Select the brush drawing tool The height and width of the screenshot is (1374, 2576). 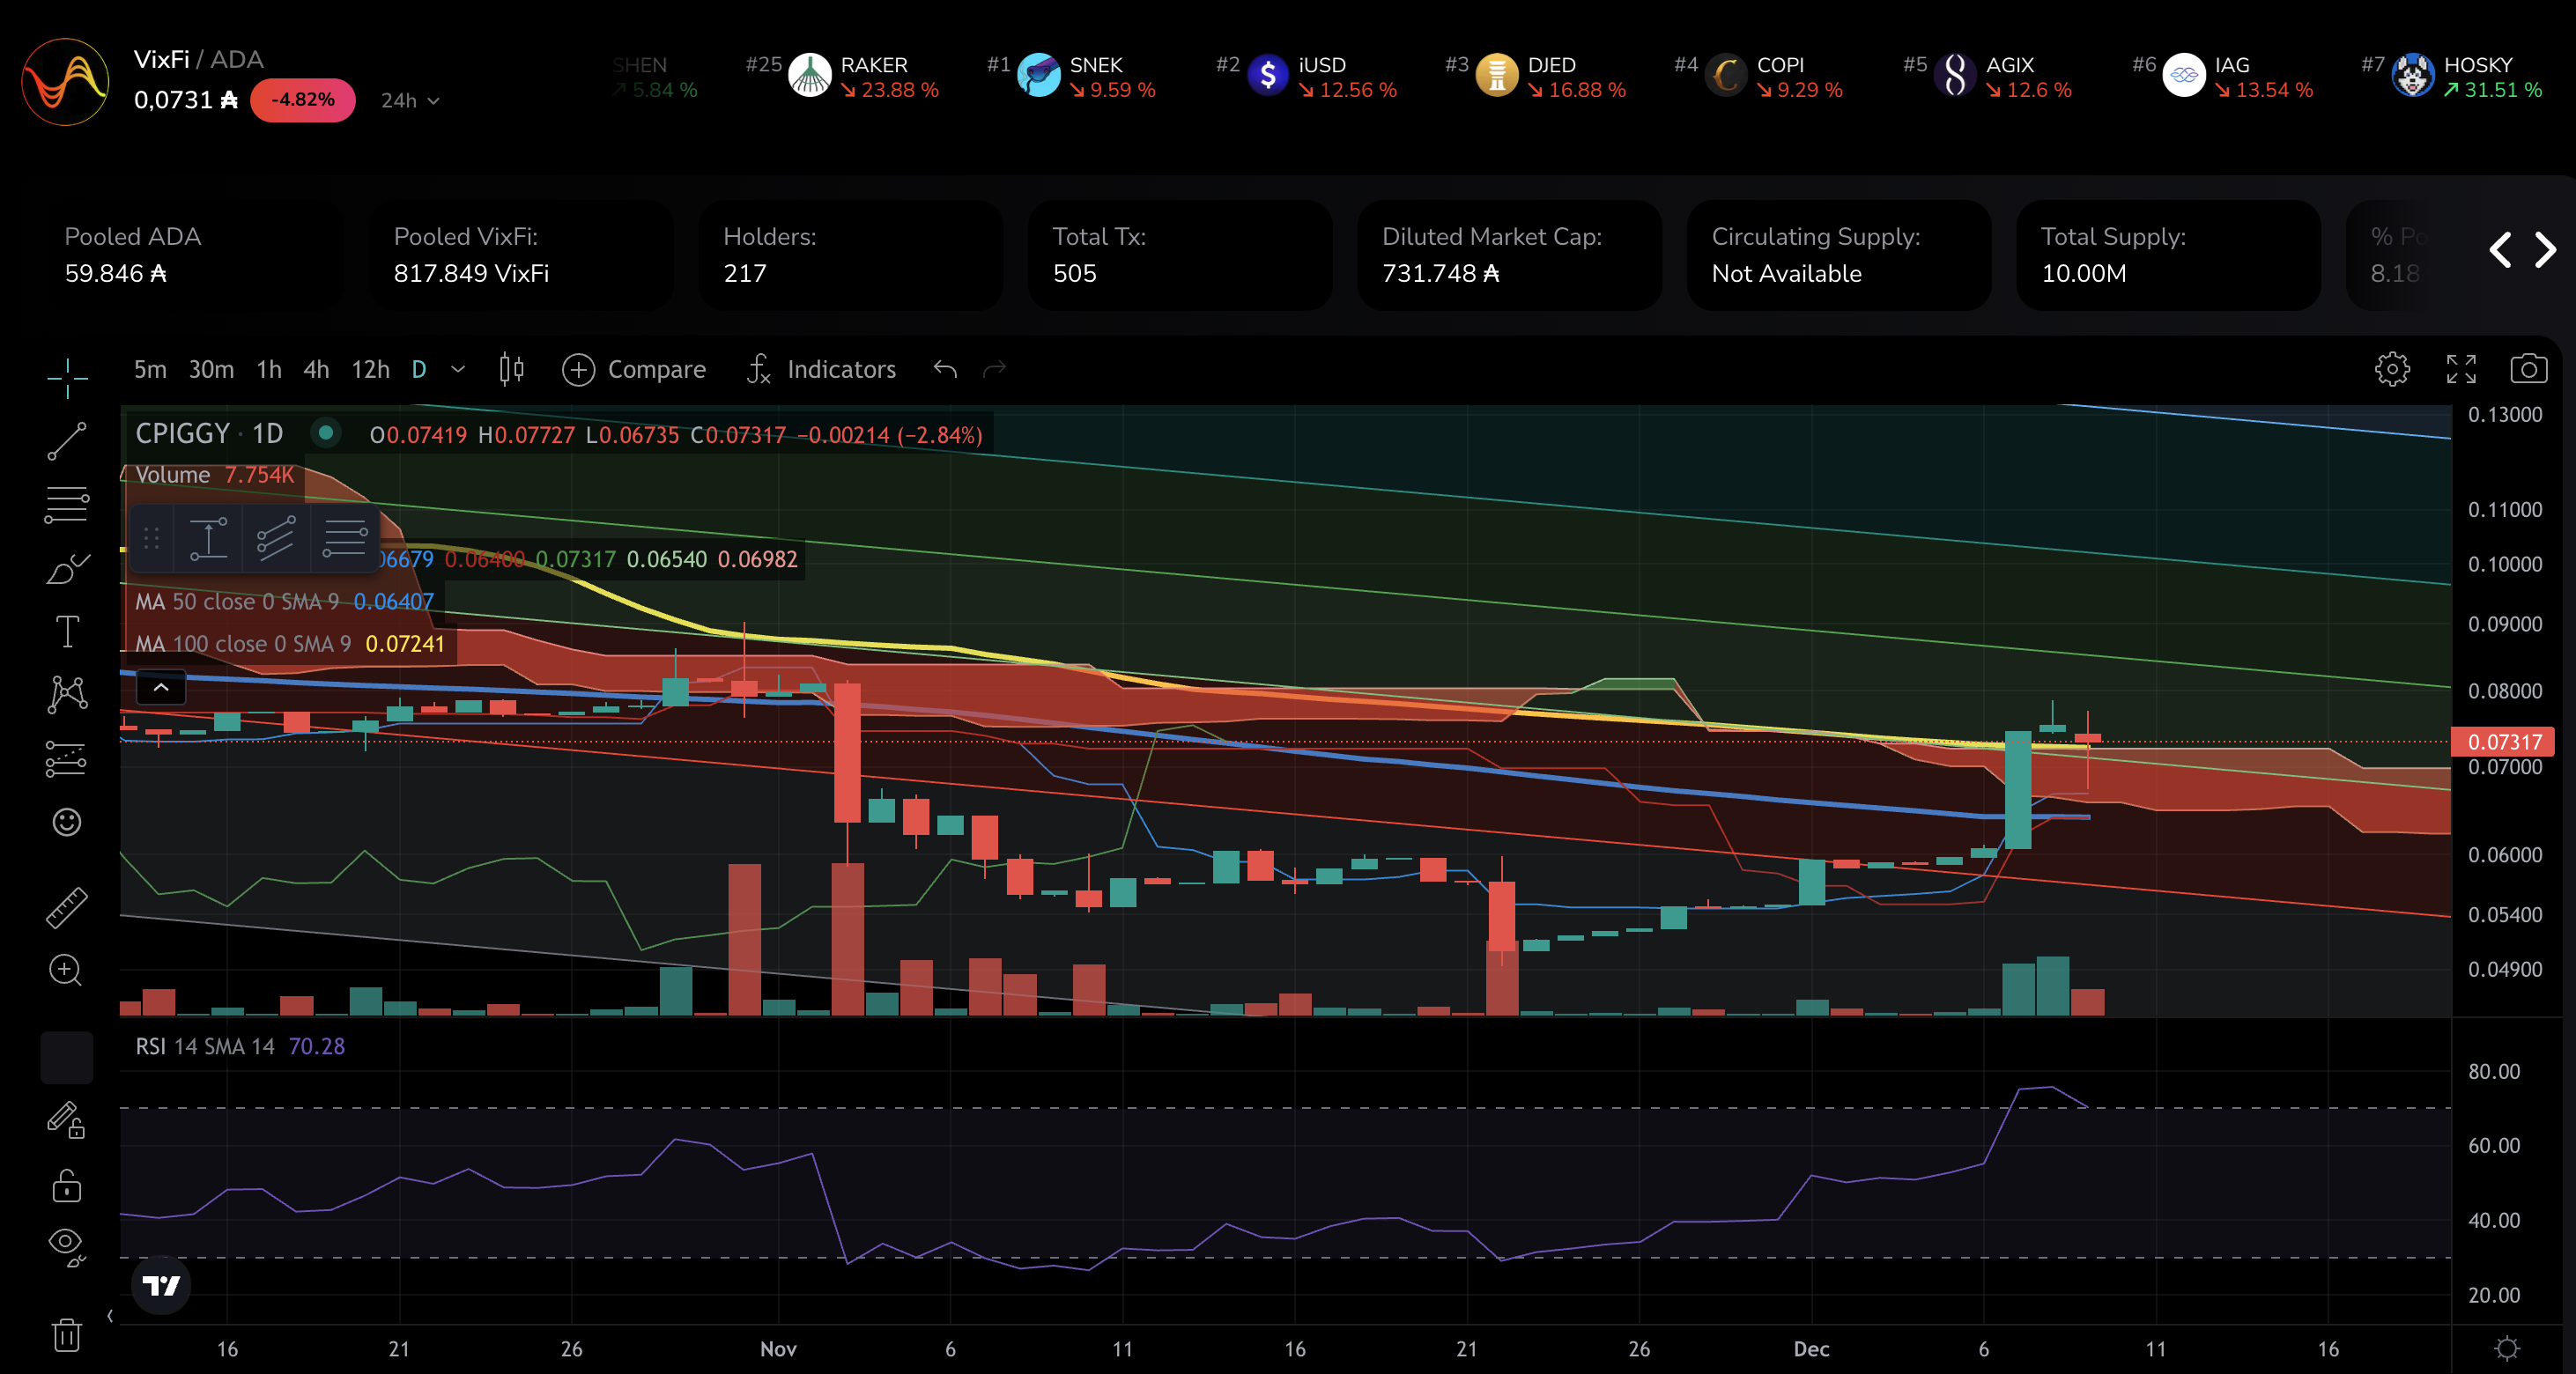tap(67, 568)
